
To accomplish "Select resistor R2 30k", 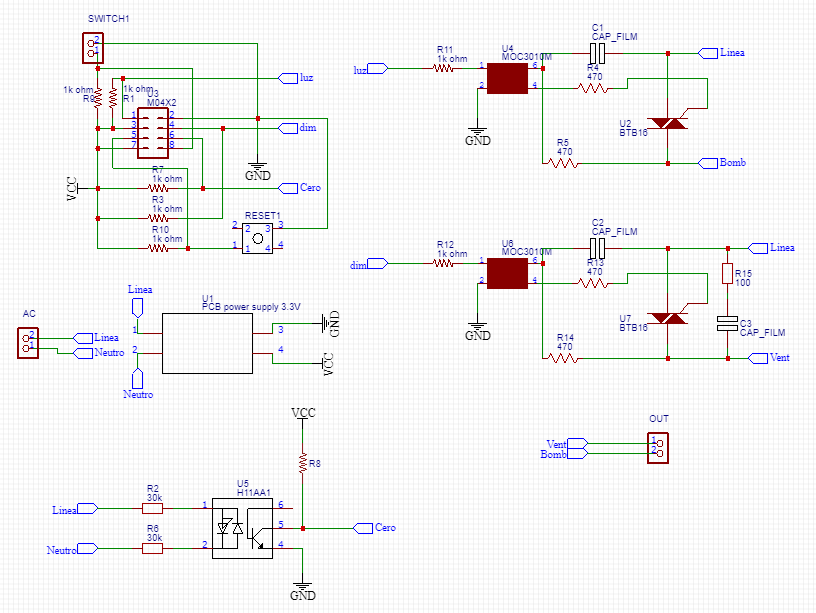I will pyautogui.click(x=152, y=508).
